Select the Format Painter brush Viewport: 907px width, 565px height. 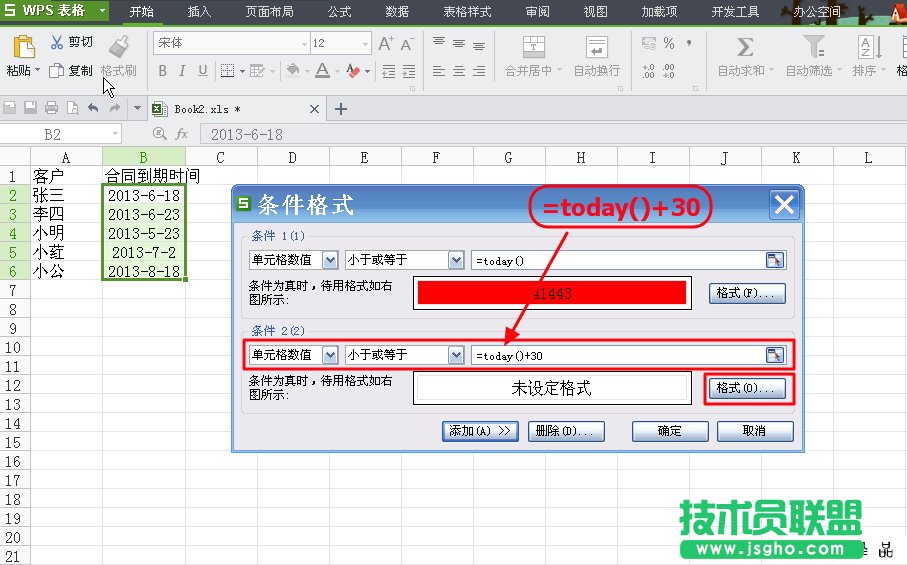[119, 47]
